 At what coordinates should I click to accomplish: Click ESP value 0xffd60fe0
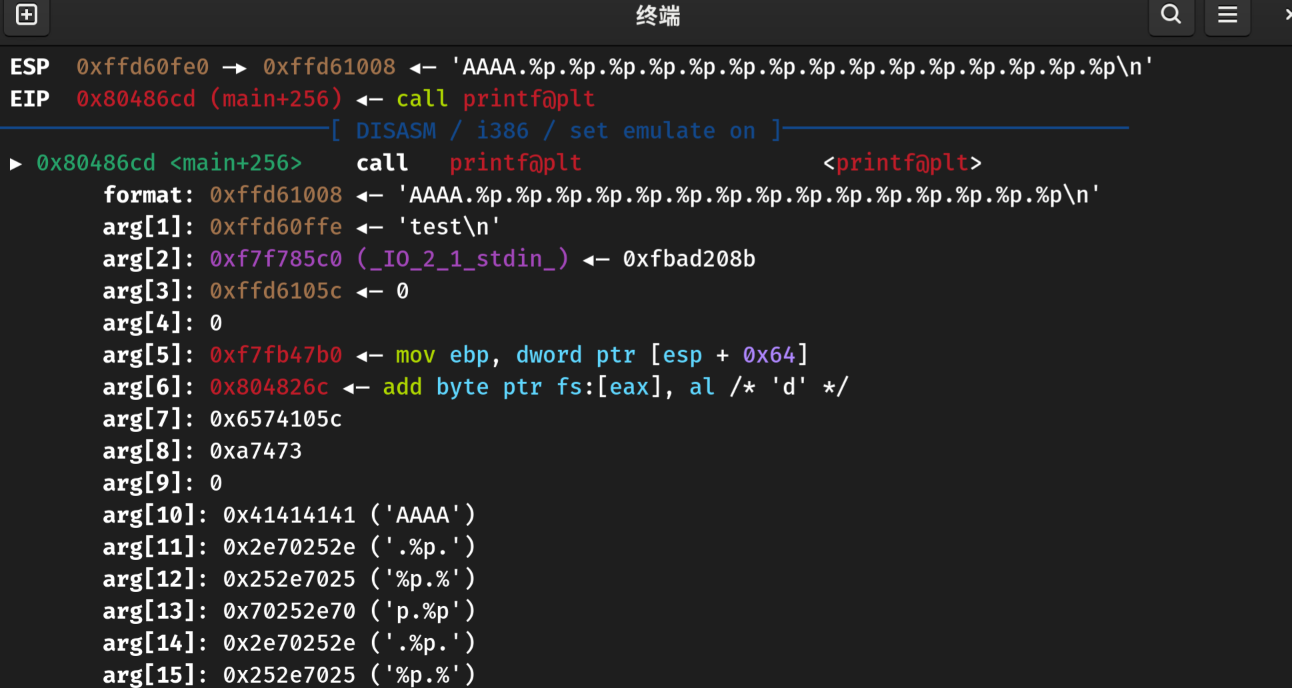(x=142, y=67)
